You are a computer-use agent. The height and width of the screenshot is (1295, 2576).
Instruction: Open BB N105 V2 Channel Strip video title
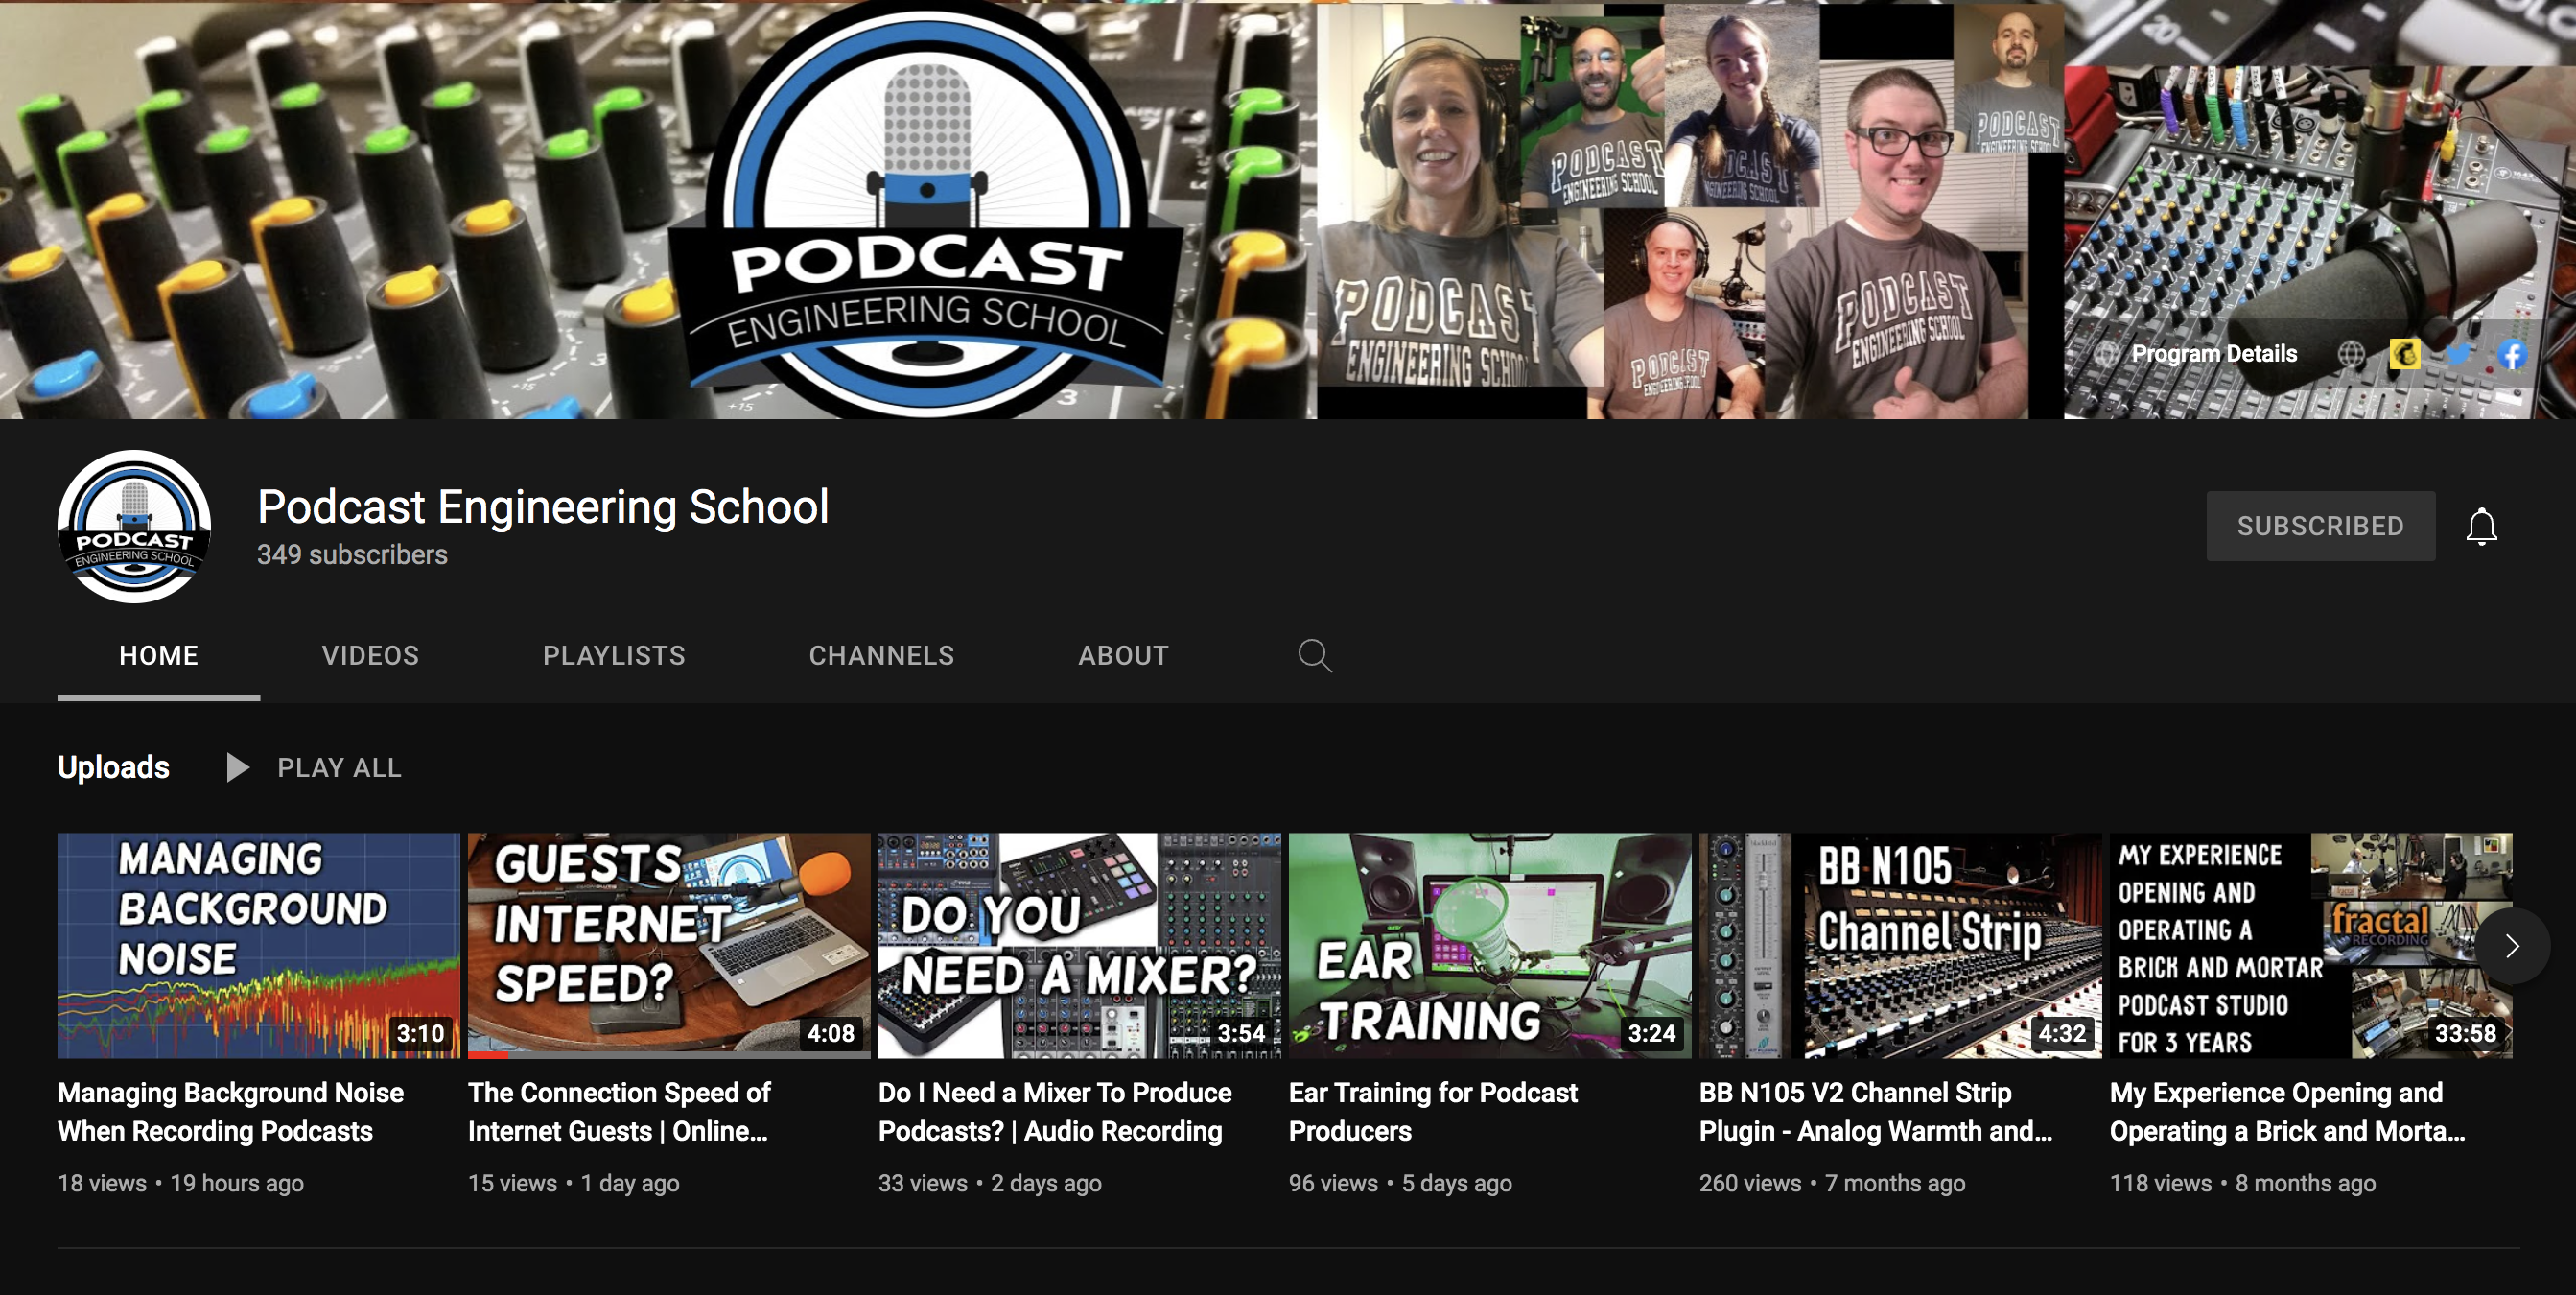[1875, 1111]
